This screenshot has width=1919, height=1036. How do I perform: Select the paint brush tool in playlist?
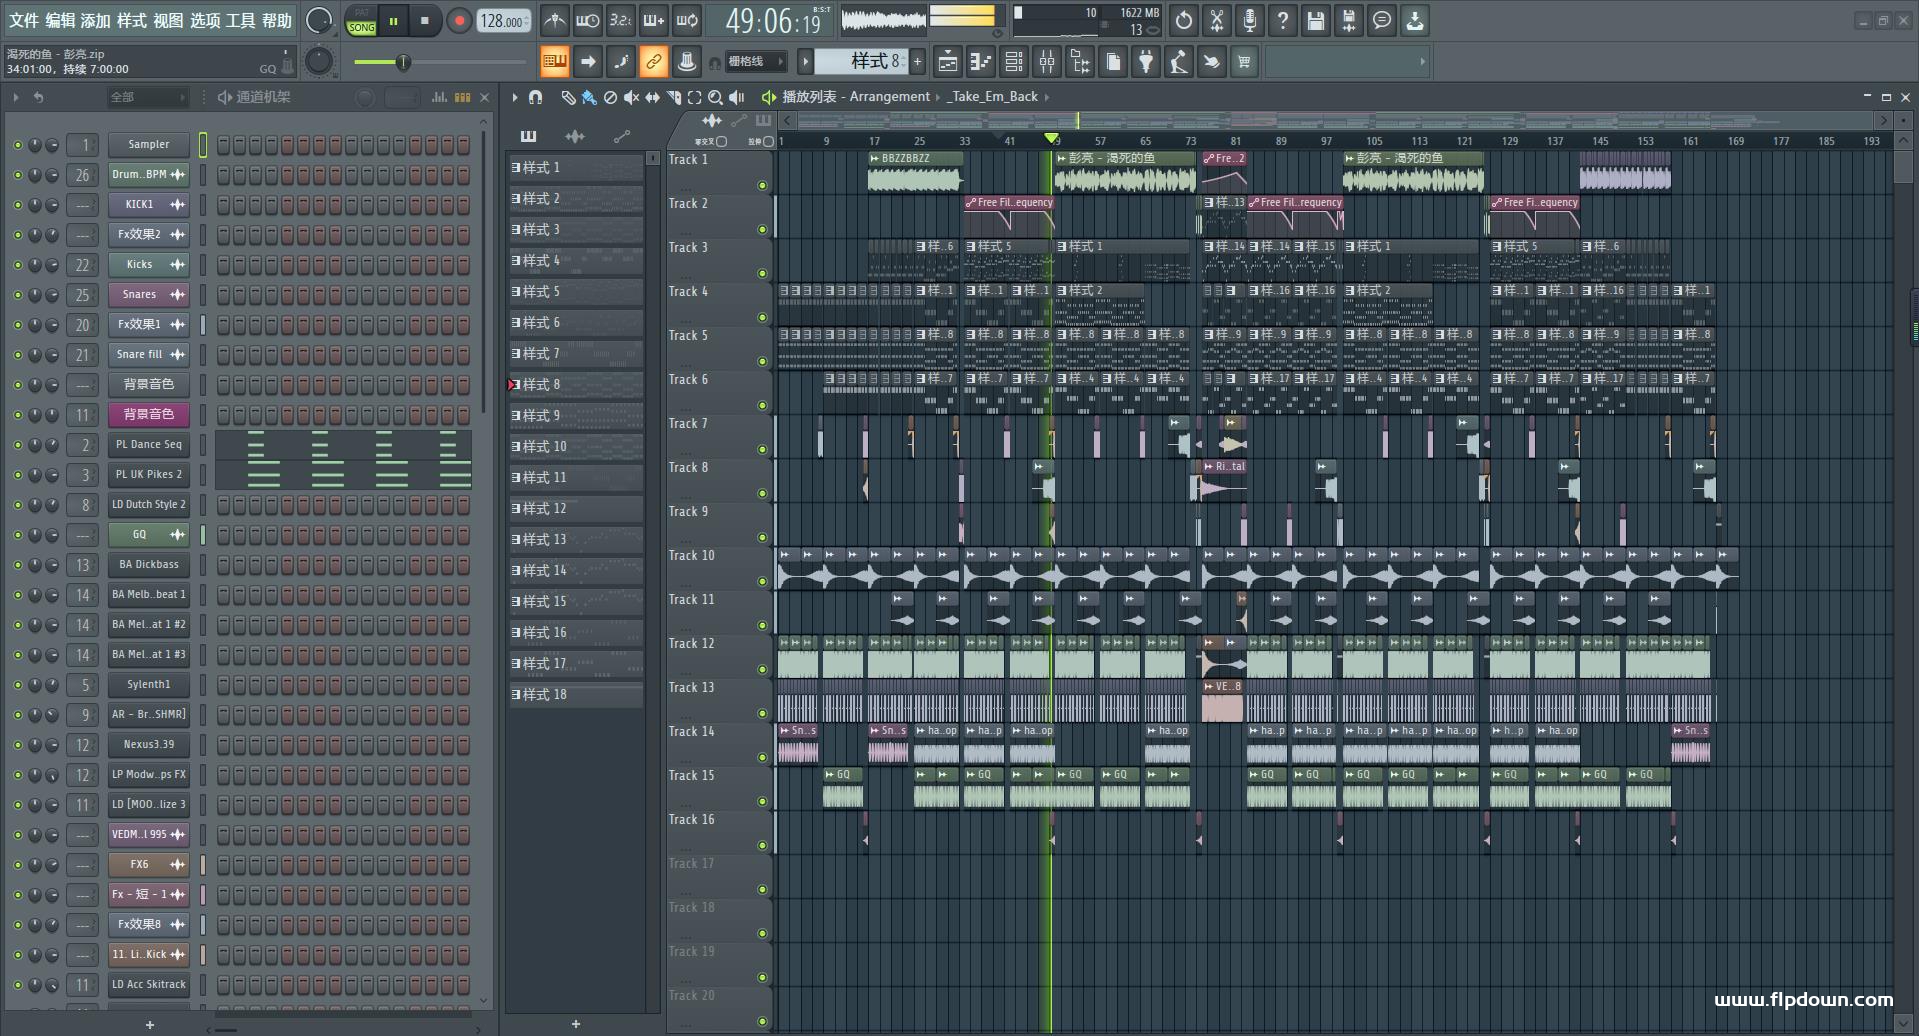589,97
